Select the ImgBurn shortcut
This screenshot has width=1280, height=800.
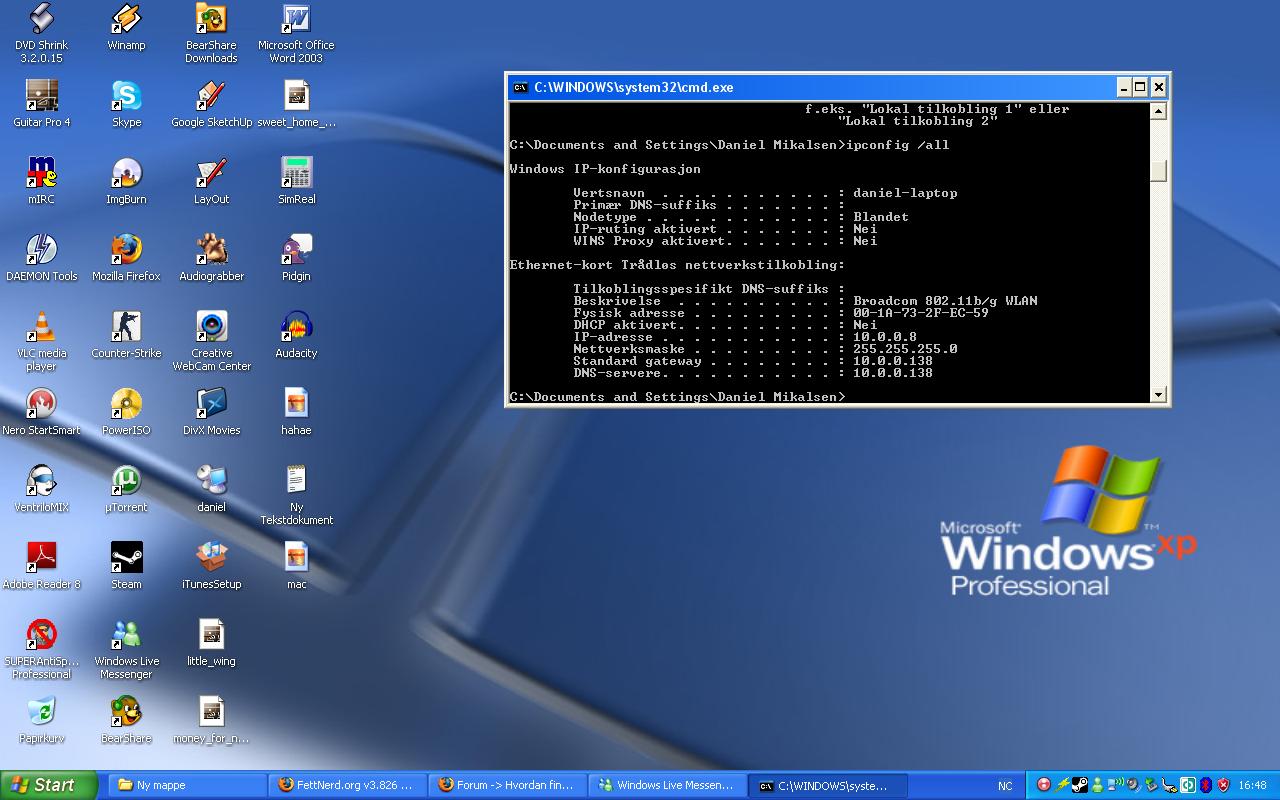click(x=126, y=181)
